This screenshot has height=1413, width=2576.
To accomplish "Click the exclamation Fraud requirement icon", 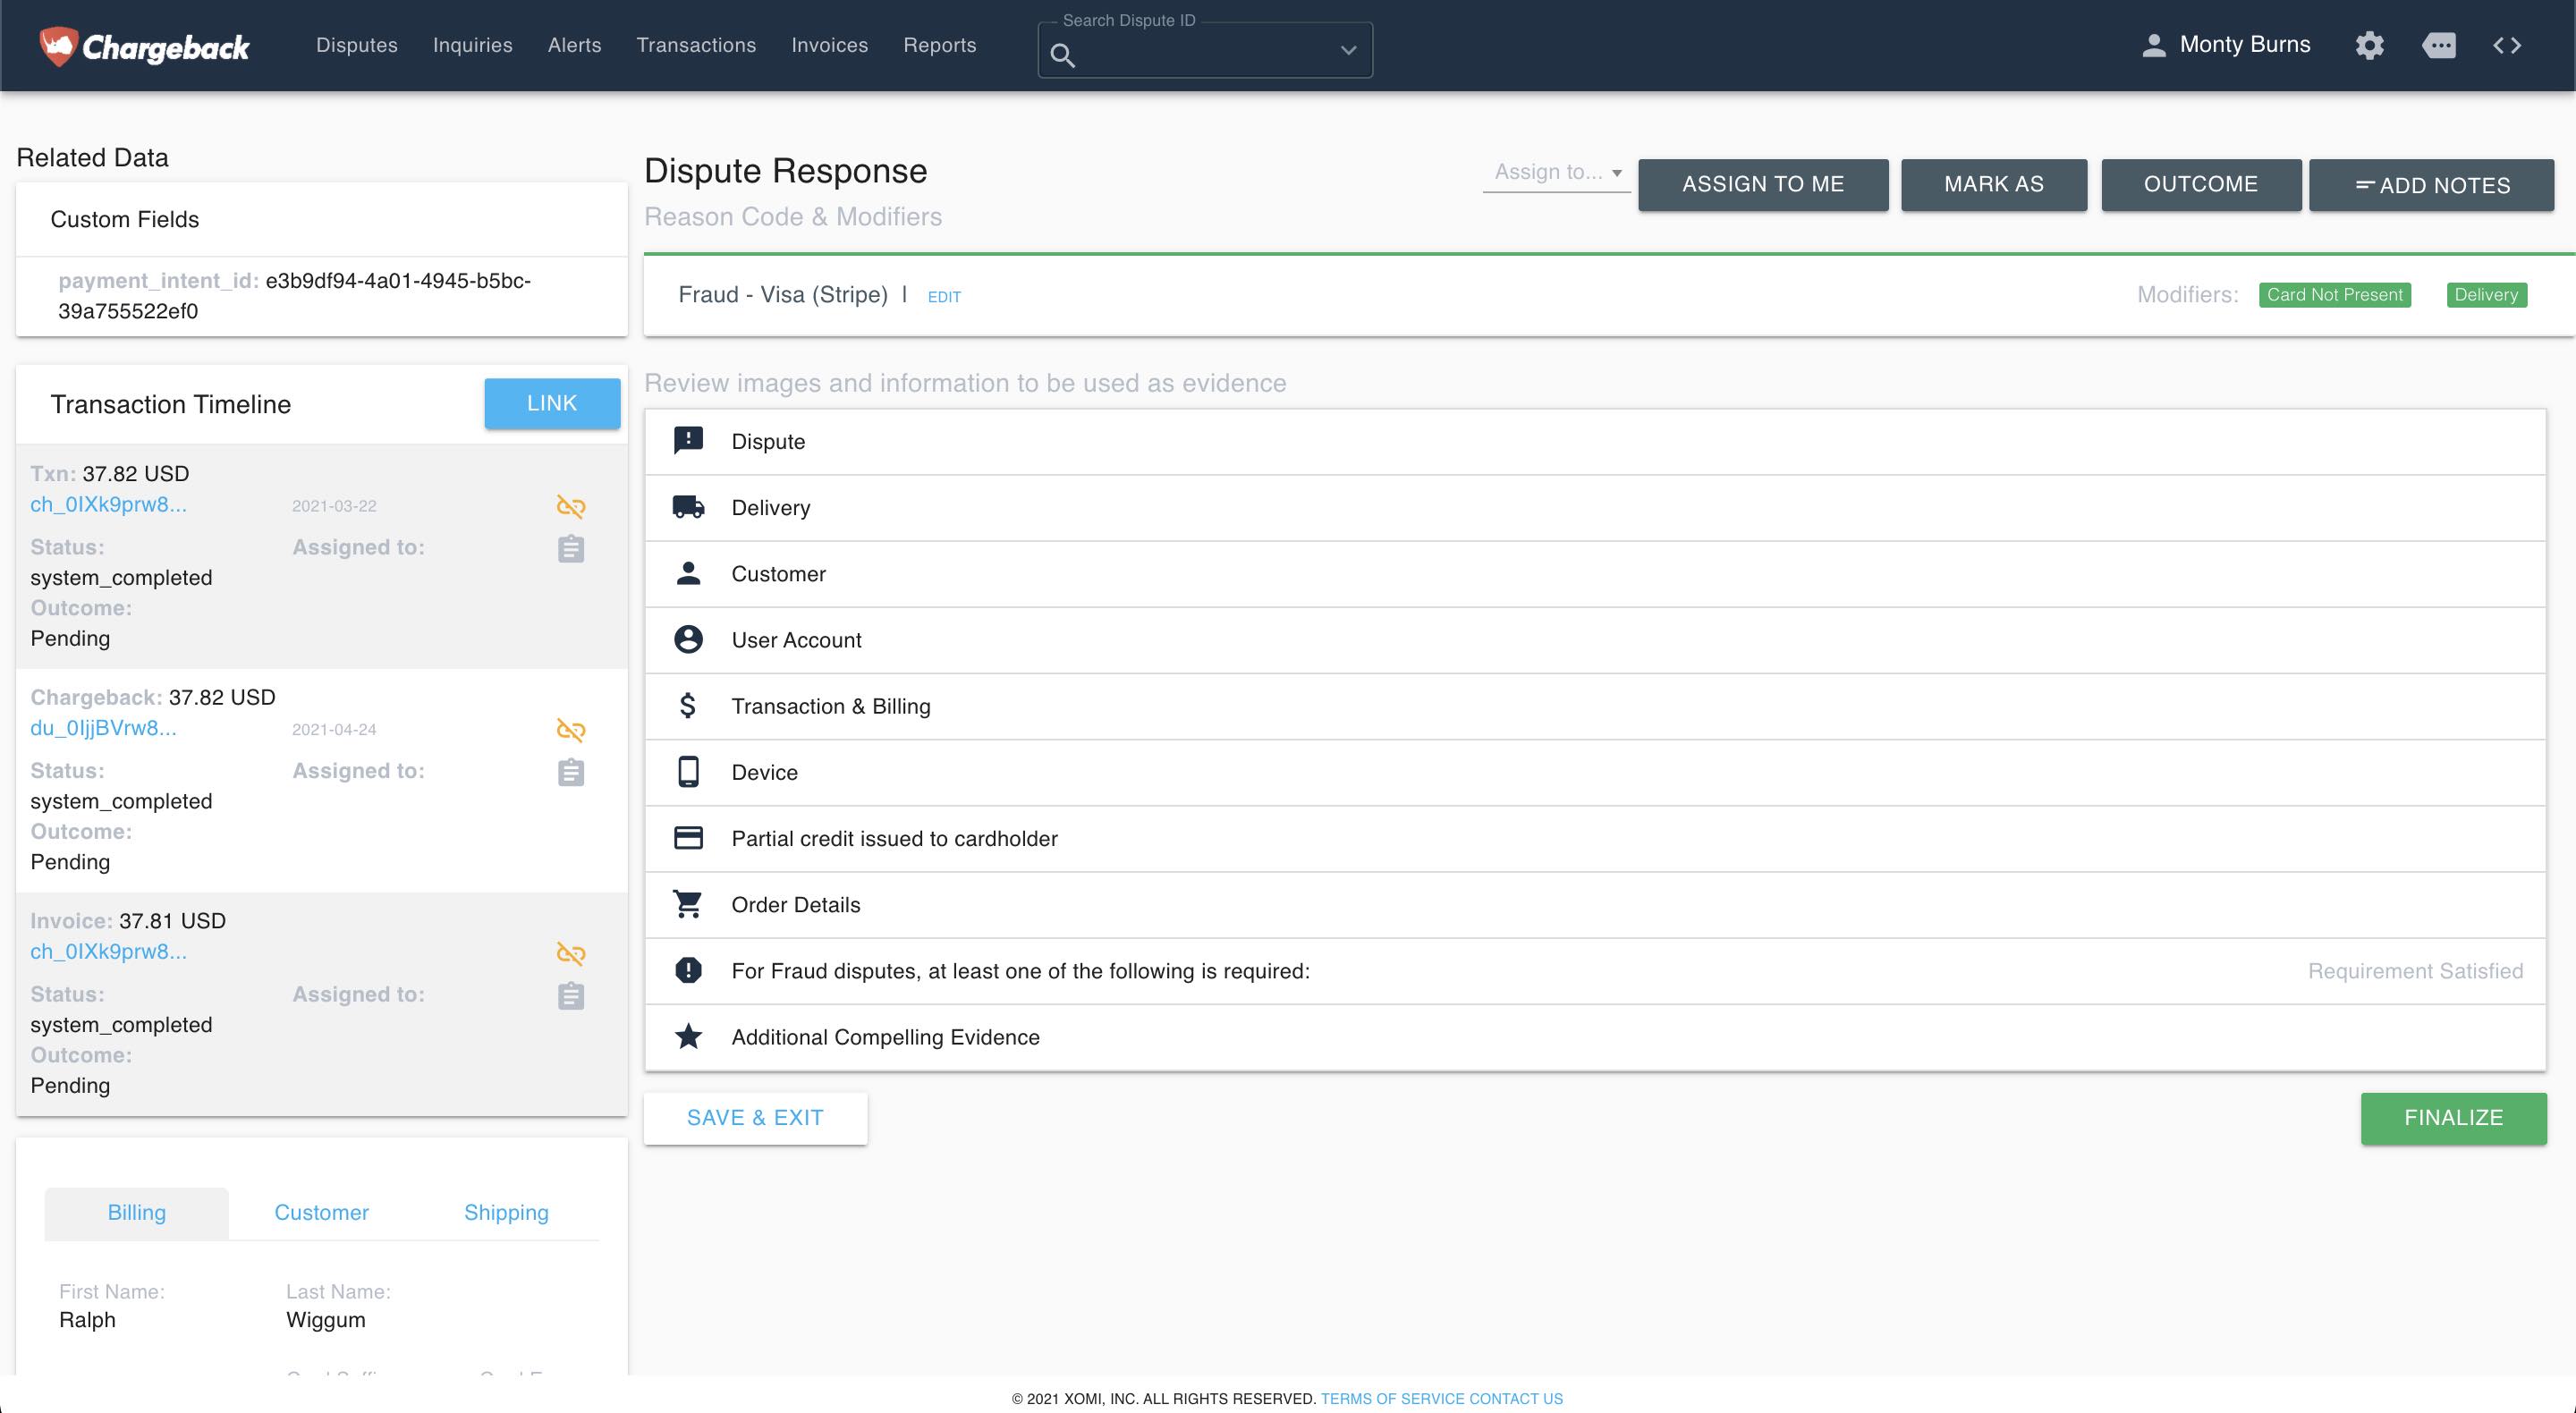I will click(x=688, y=970).
